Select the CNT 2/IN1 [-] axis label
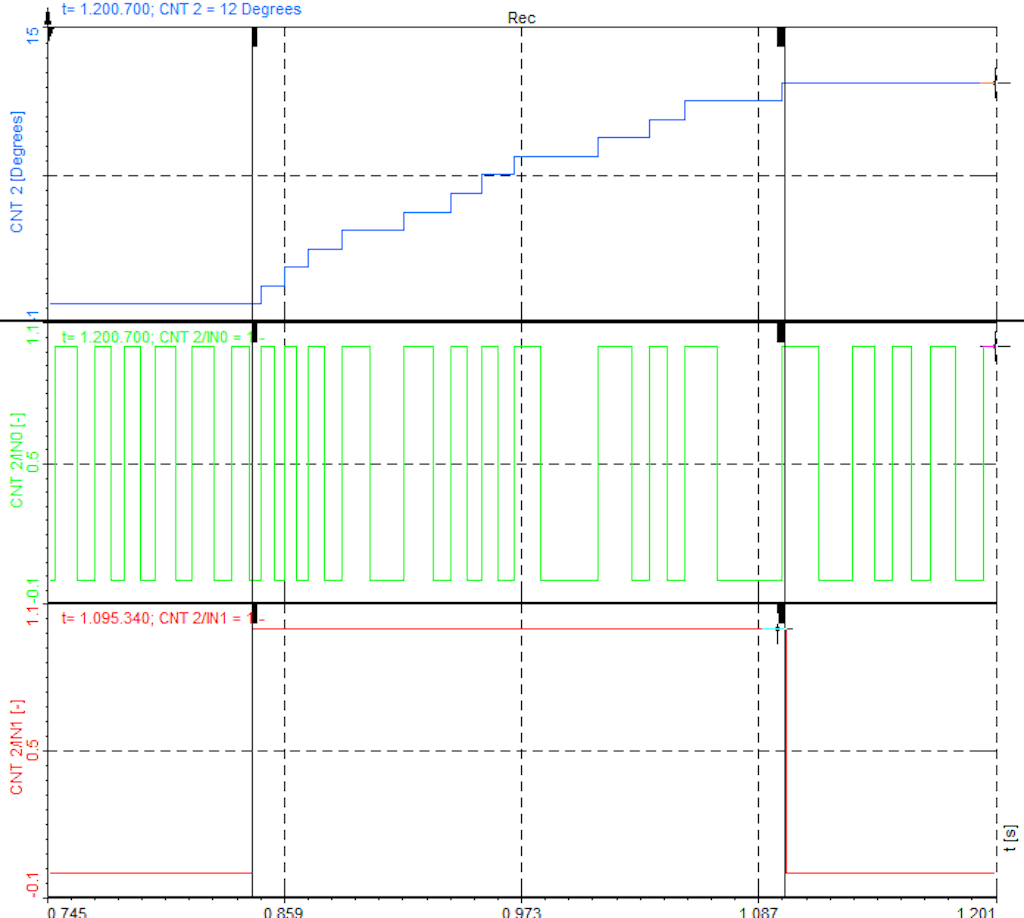The height and width of the screenshot is (918, 1024). (x=17, y=747)
